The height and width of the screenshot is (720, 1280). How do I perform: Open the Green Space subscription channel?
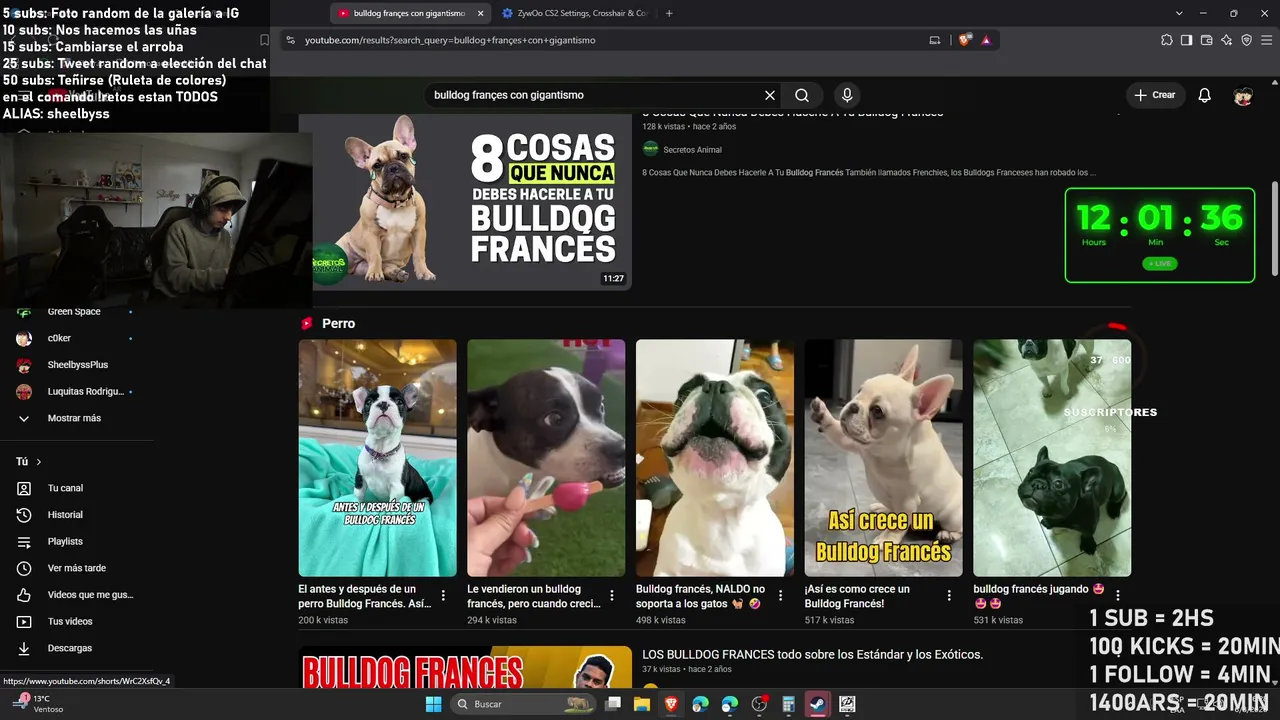pyautogui.click(x=76, y=312)
